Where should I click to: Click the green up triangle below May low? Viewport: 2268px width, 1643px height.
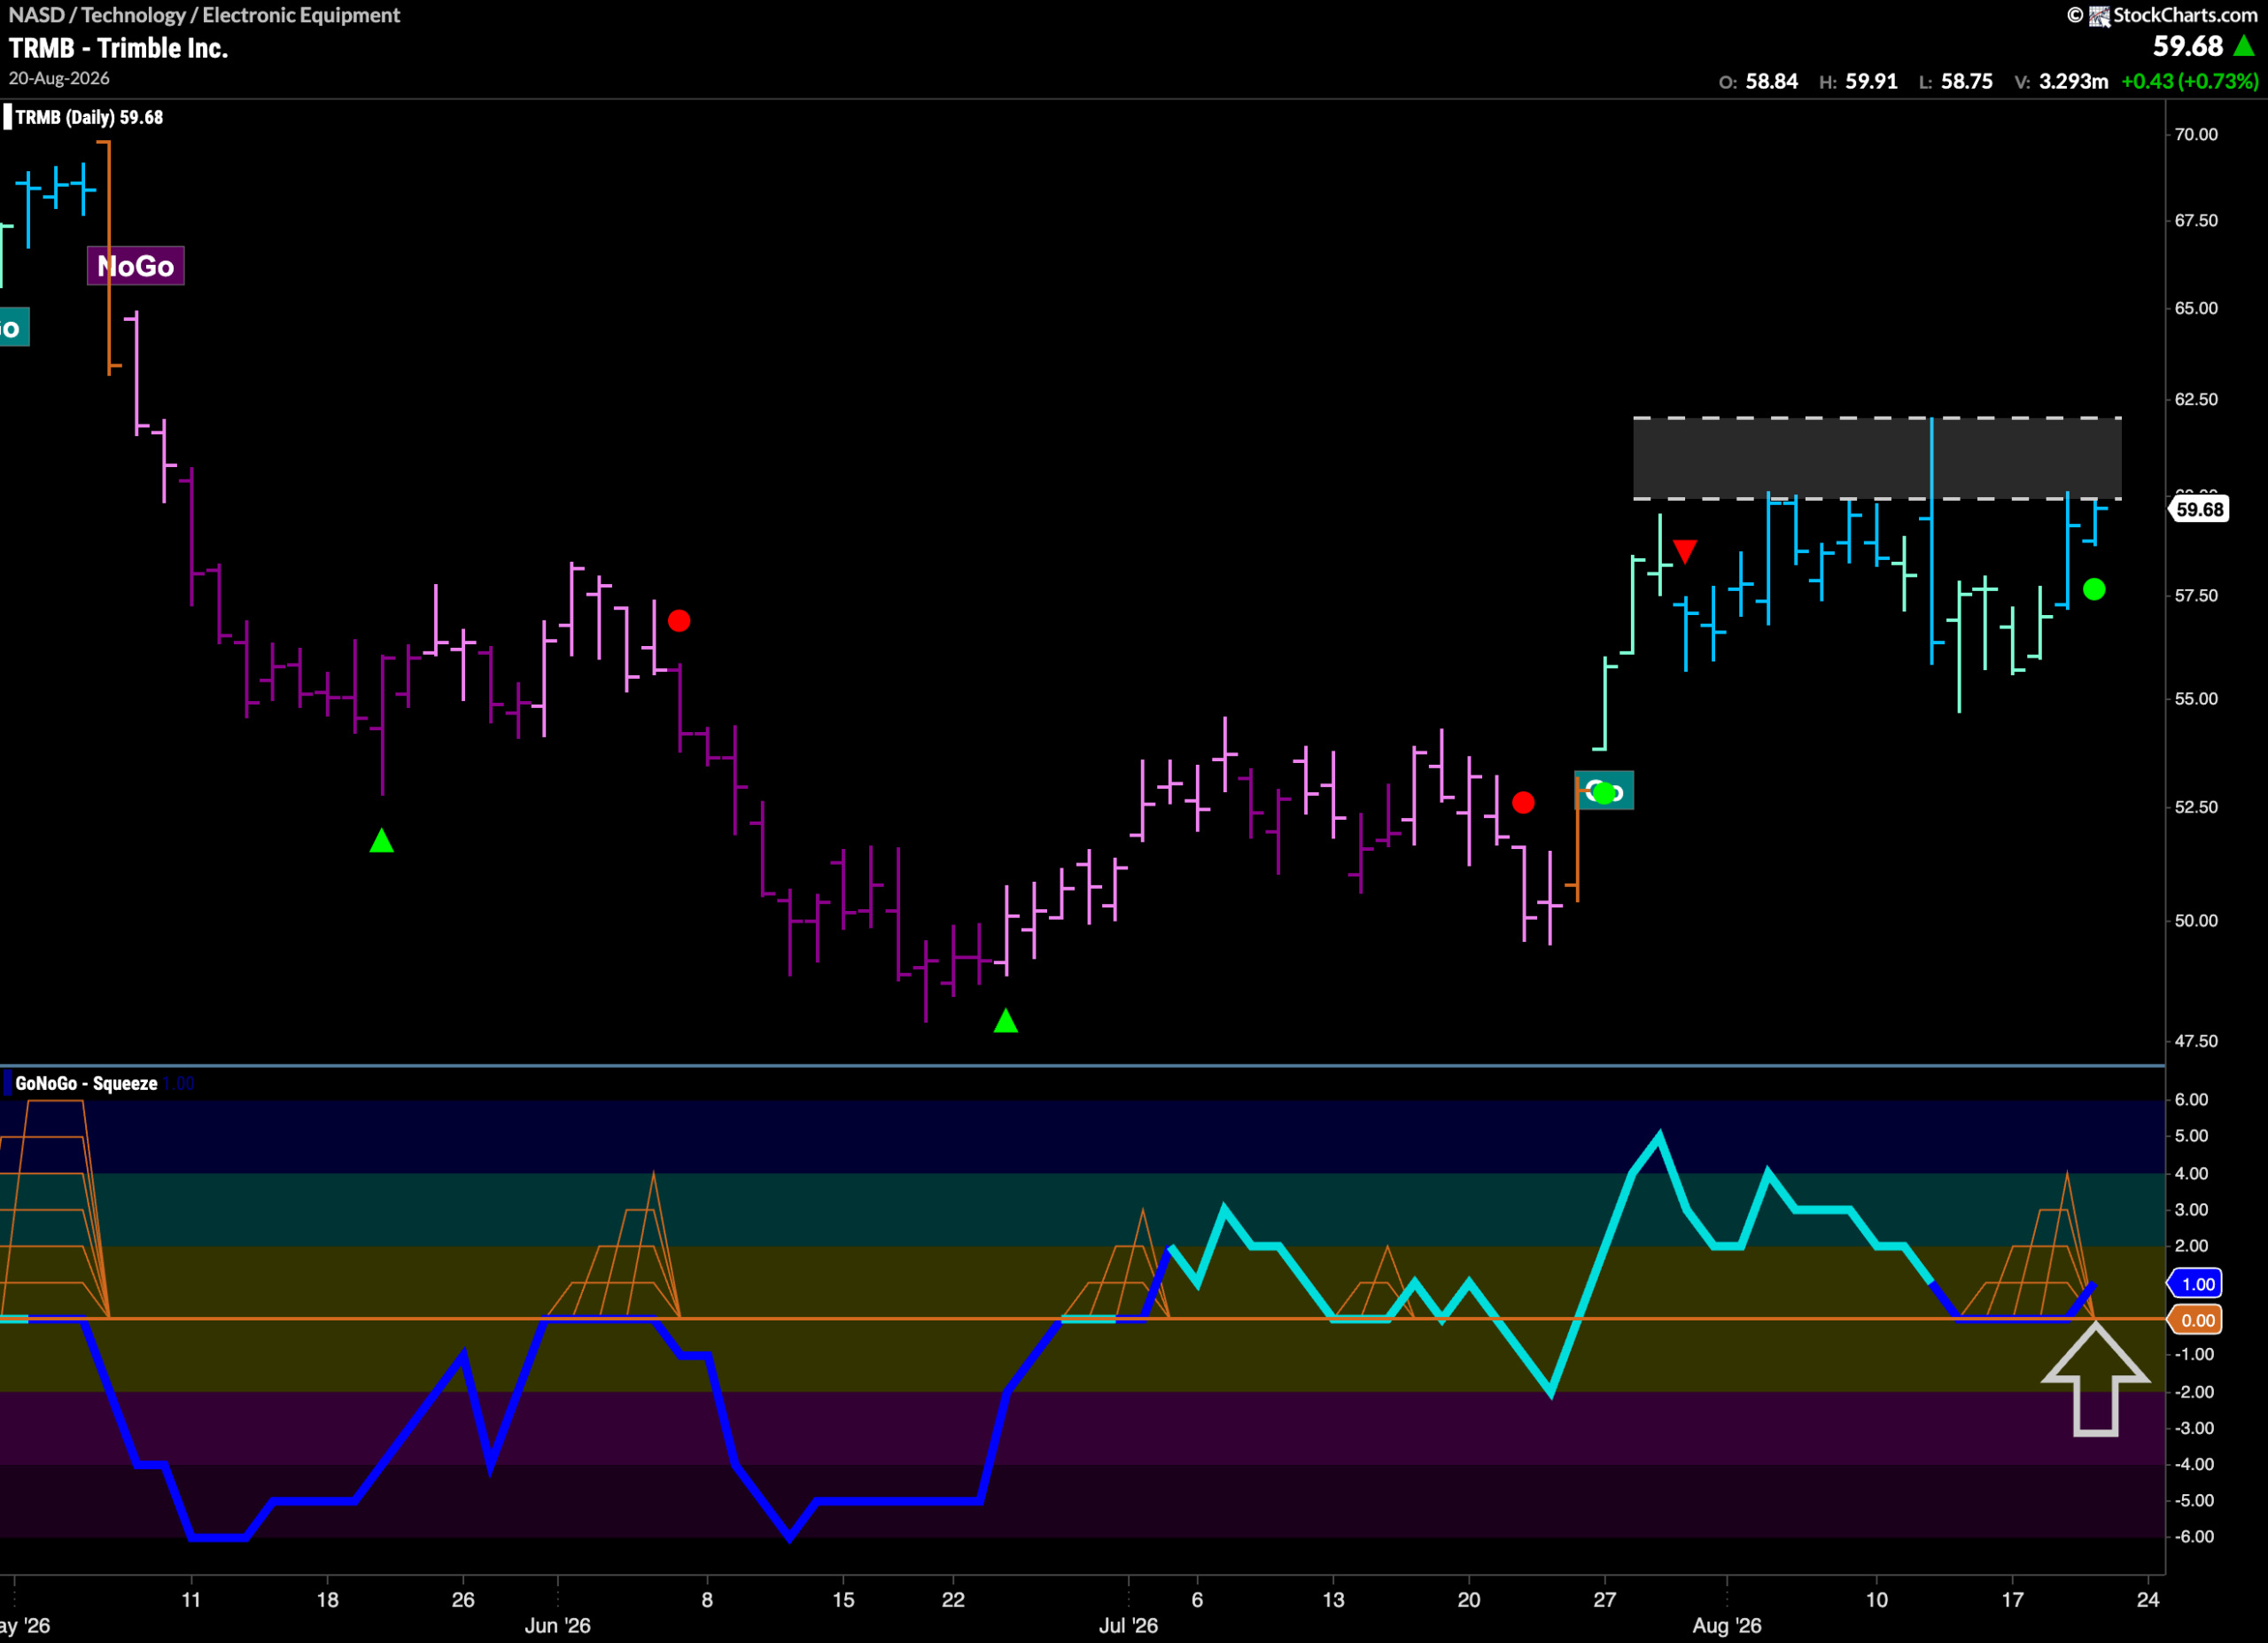pos(381,841)
